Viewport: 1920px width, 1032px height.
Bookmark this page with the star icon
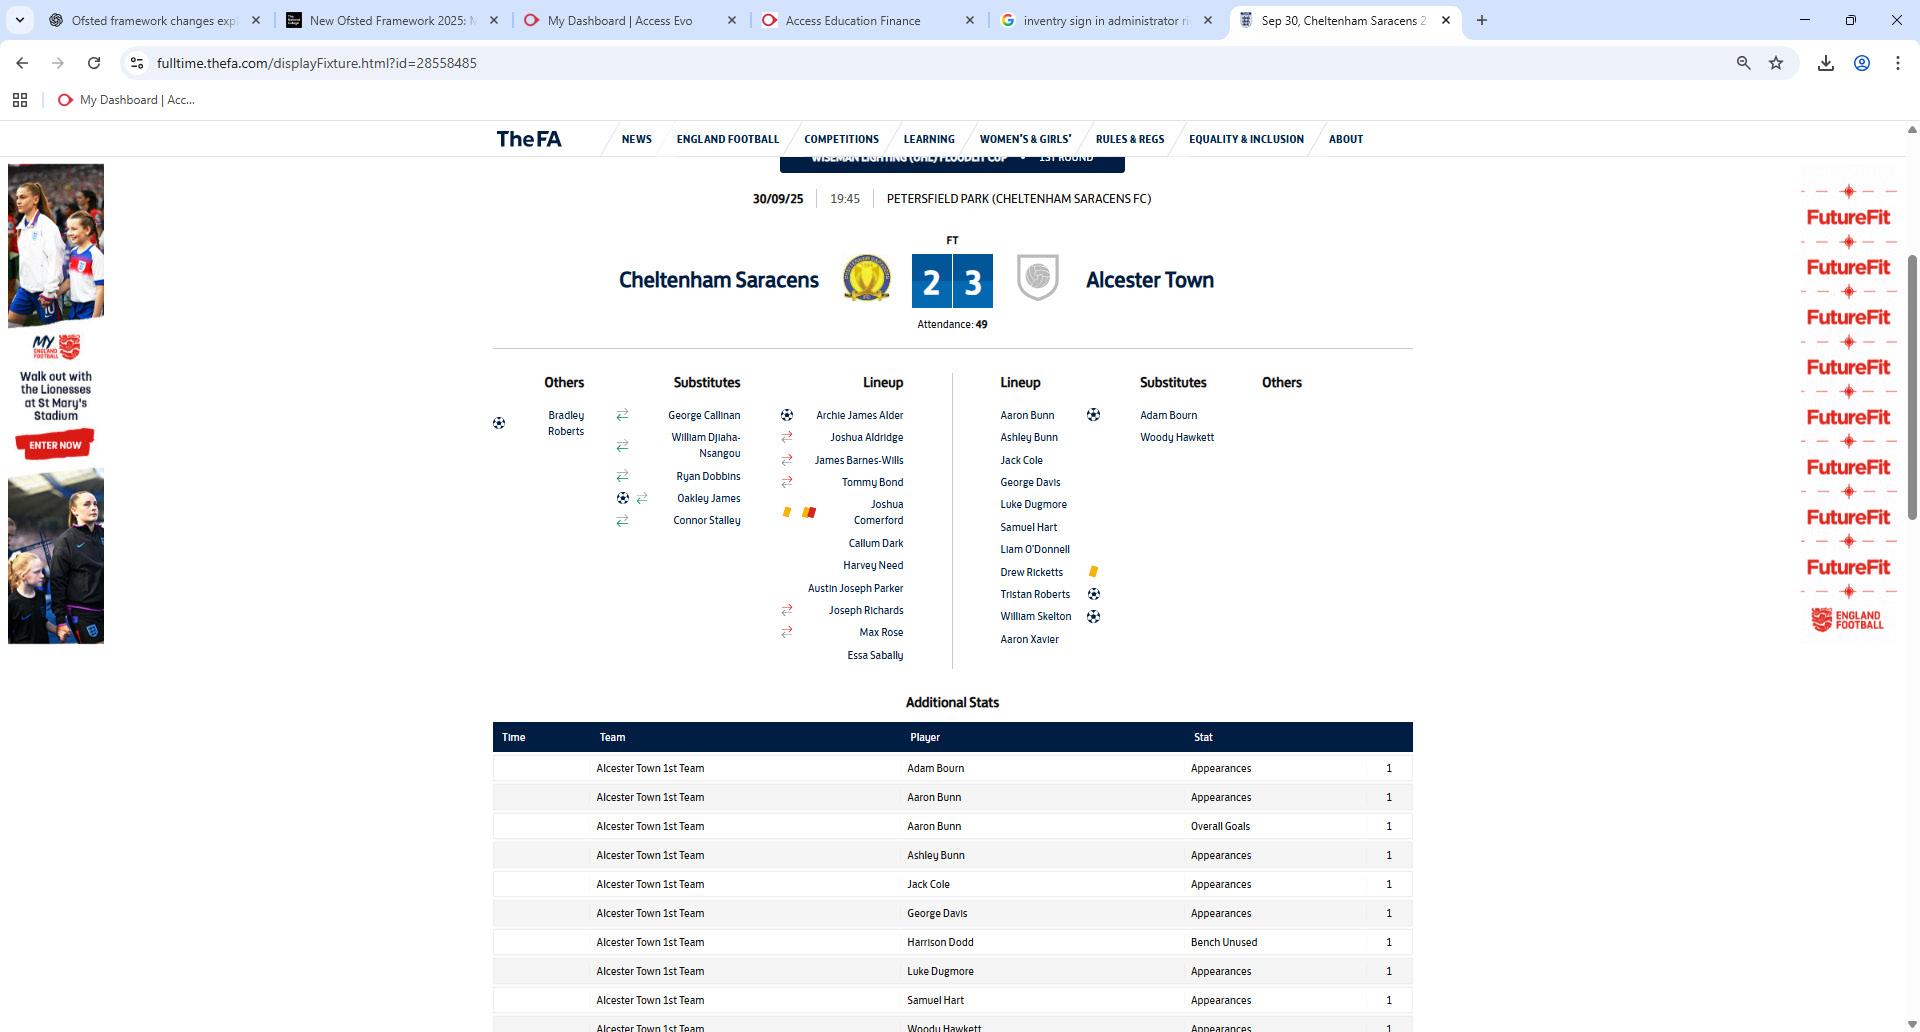(x=1776, y=63)
